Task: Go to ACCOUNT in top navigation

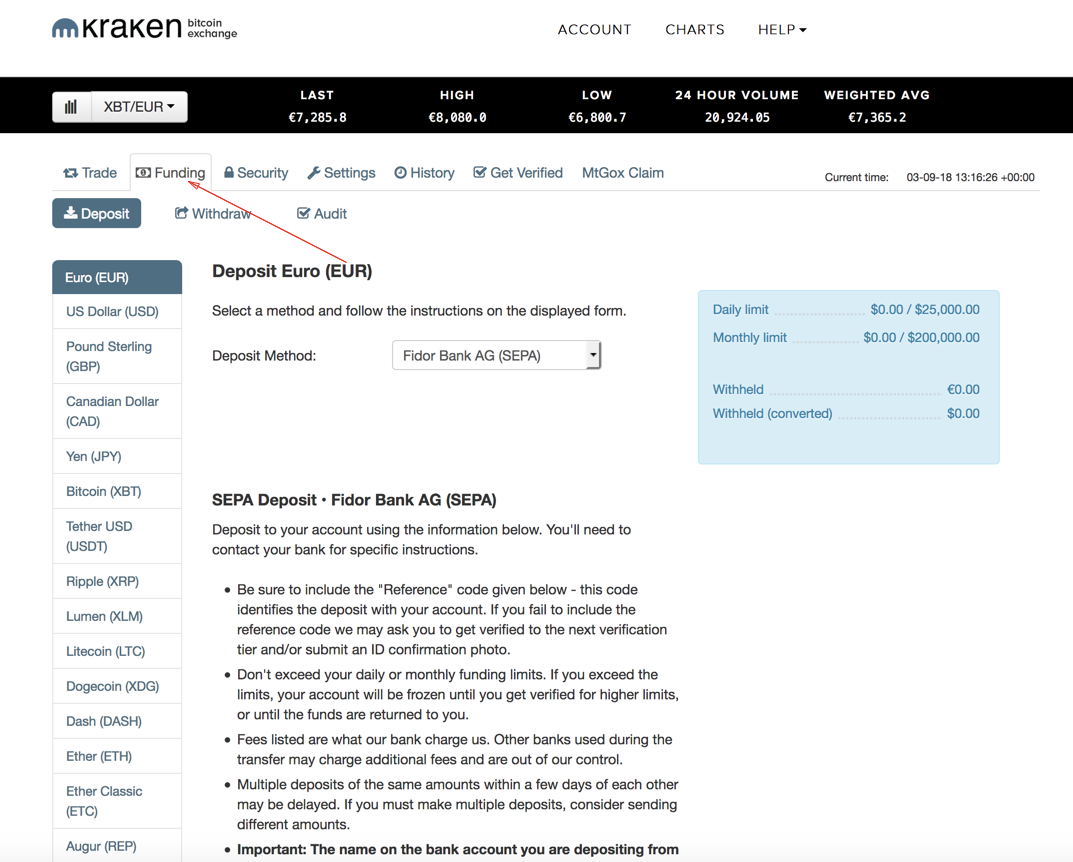Action: (x=594, y=29)
